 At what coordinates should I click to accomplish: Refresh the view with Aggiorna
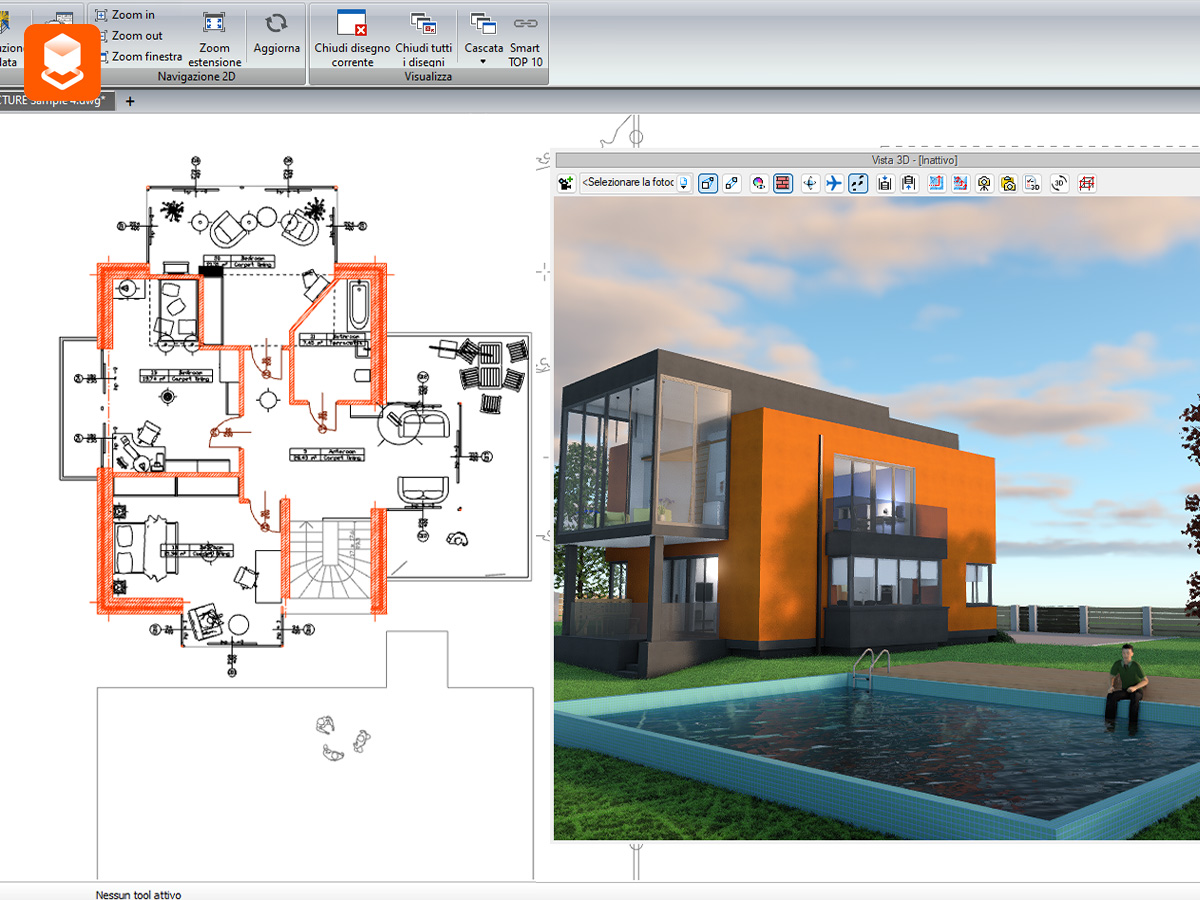[x=277, y=35]
